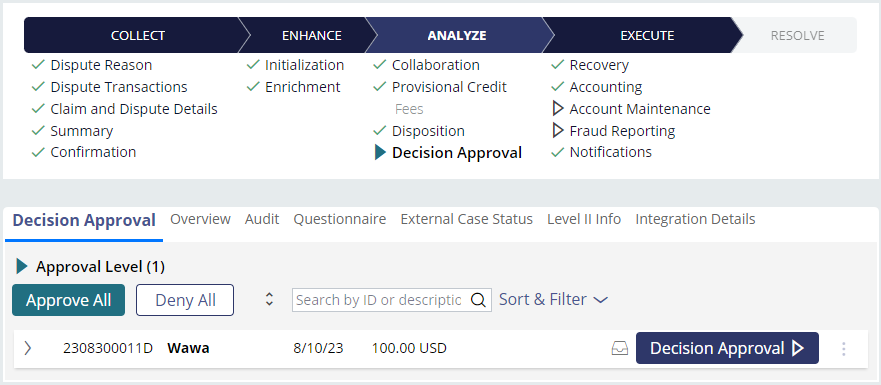881x385 pixels.
Task: Click the search magnifier icon
Action: (x=478, y=300)
